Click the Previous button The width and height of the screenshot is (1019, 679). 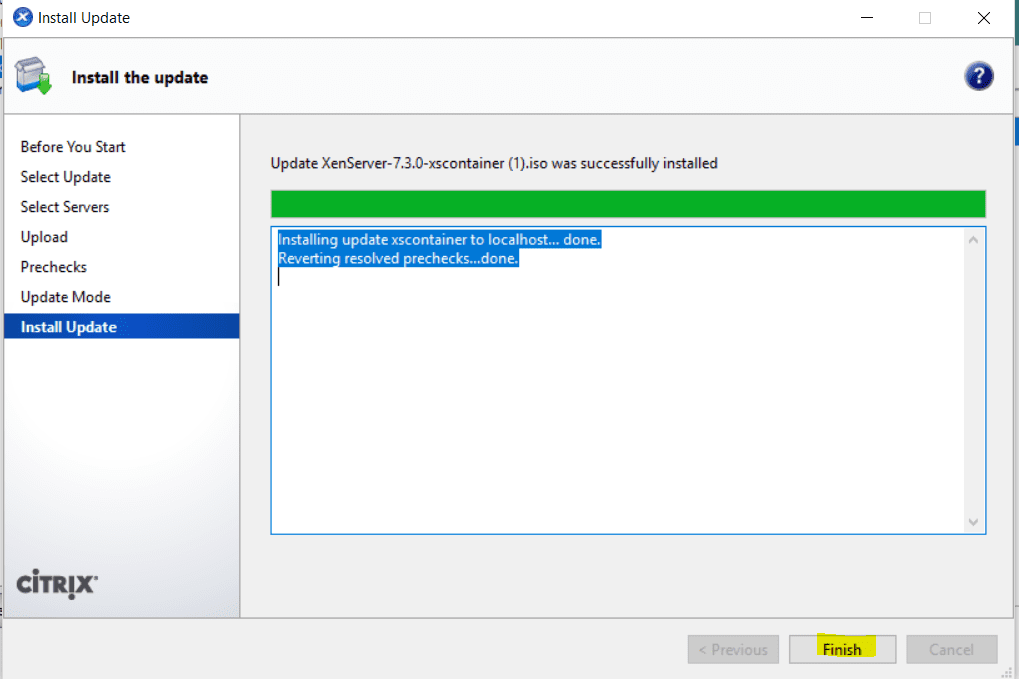point(732,649)
